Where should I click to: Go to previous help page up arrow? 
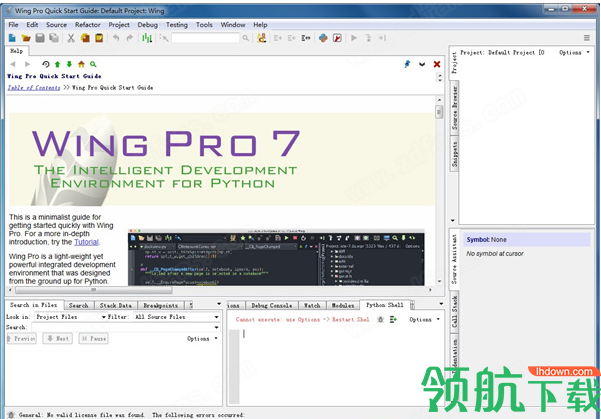point(57,64)
